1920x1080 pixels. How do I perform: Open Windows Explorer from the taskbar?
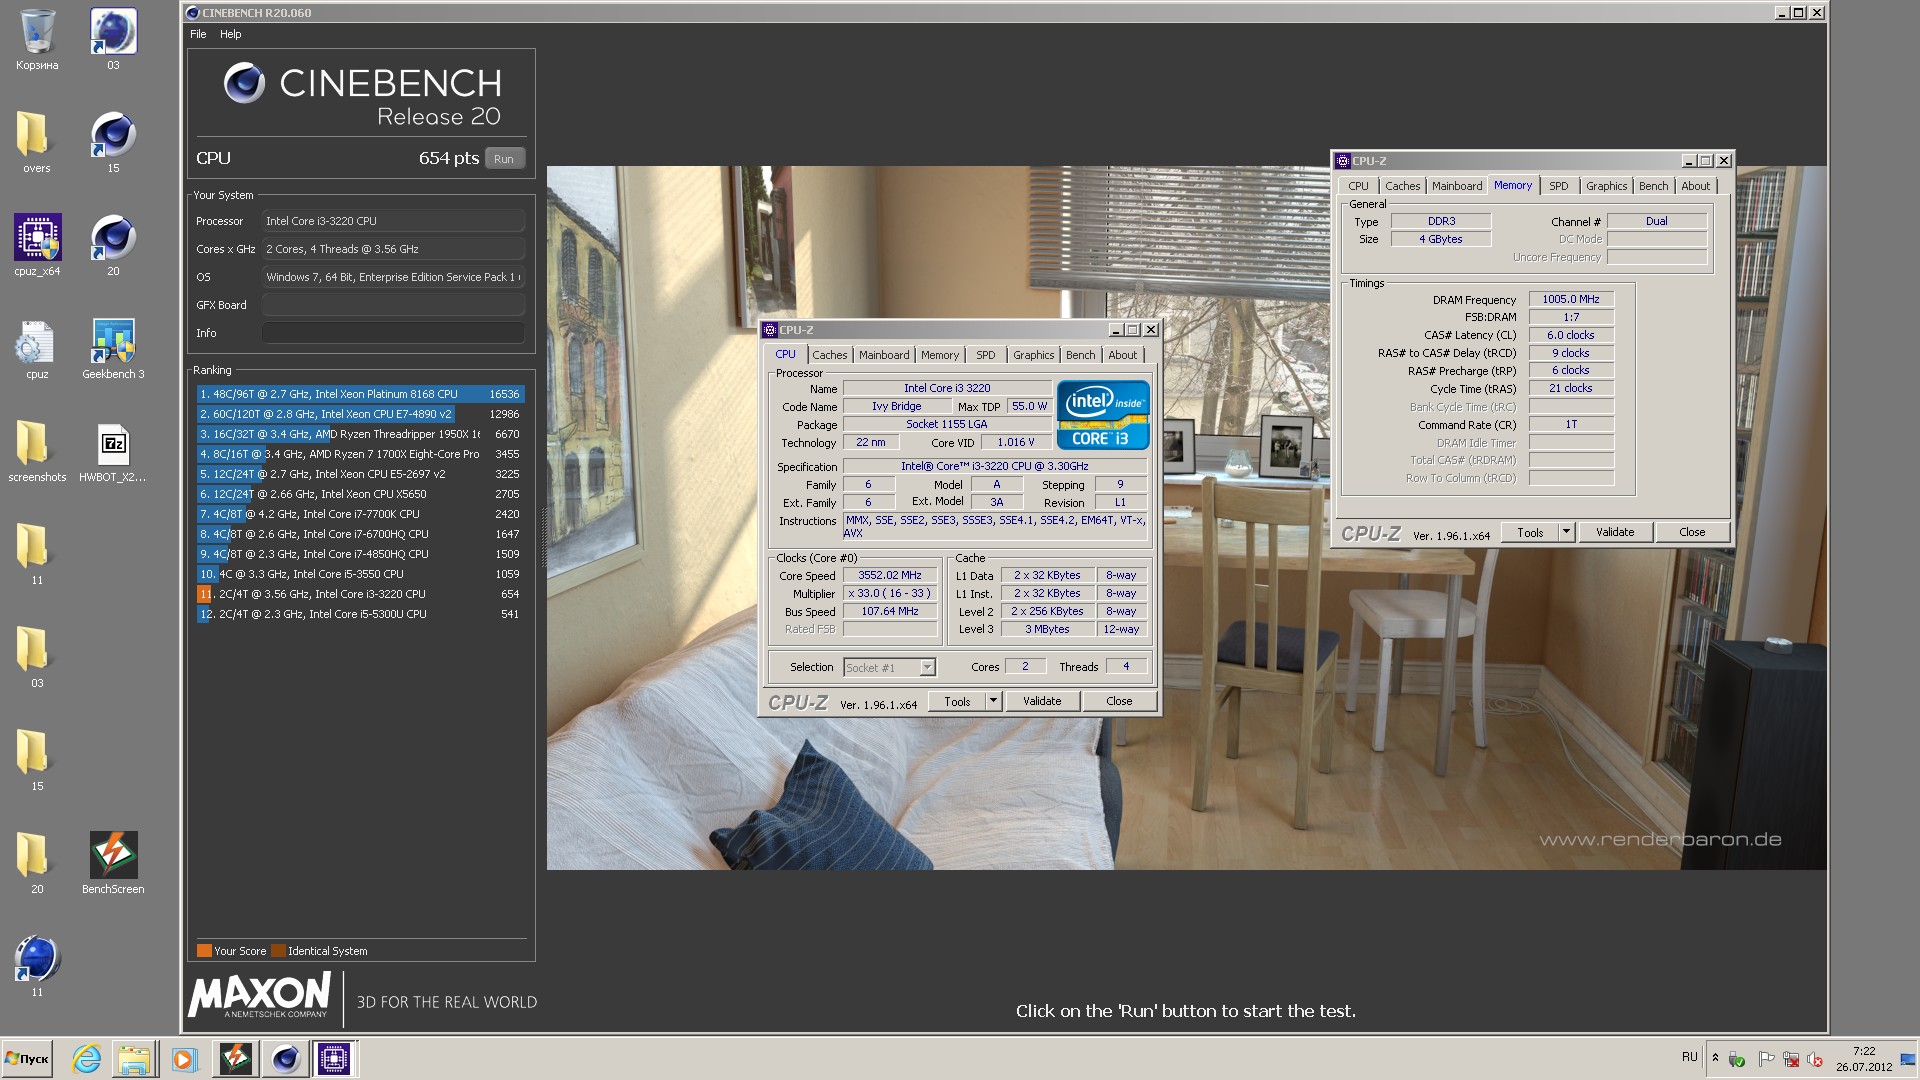point(134,1059)
